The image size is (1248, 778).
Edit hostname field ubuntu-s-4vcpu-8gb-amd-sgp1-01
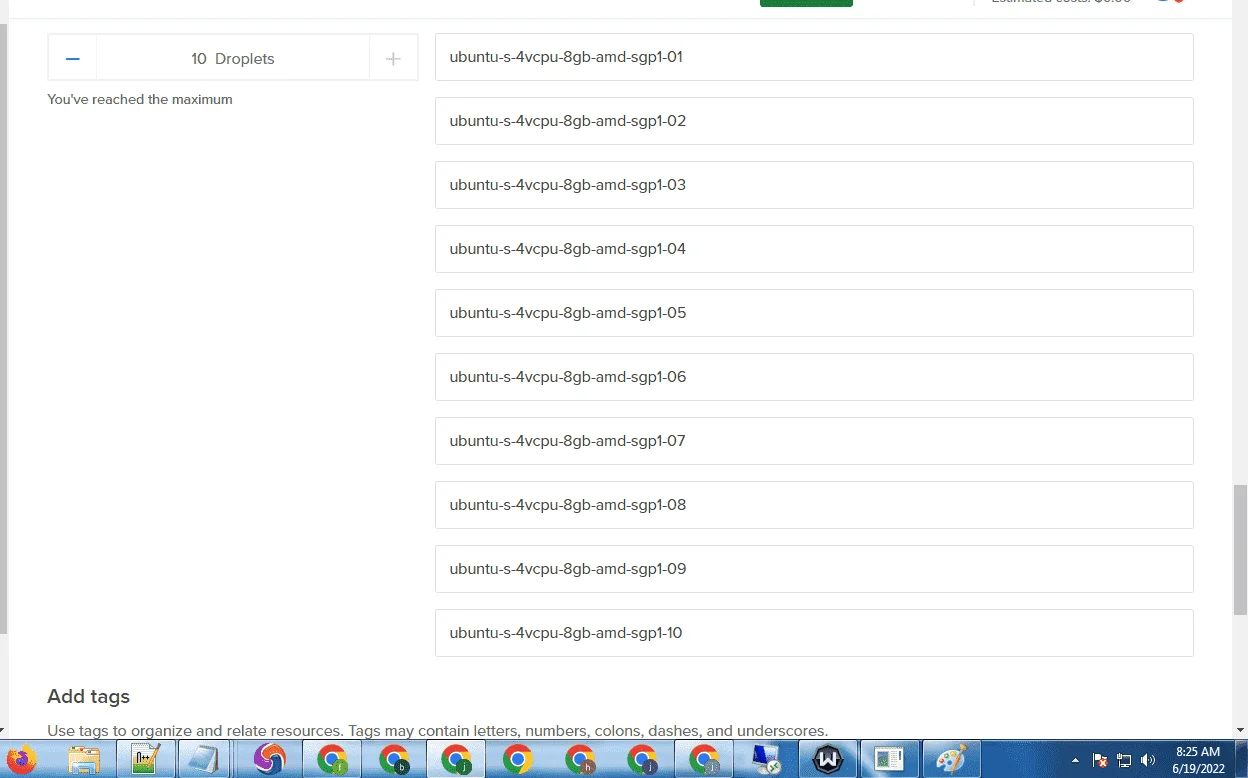(x=814, y=57)
